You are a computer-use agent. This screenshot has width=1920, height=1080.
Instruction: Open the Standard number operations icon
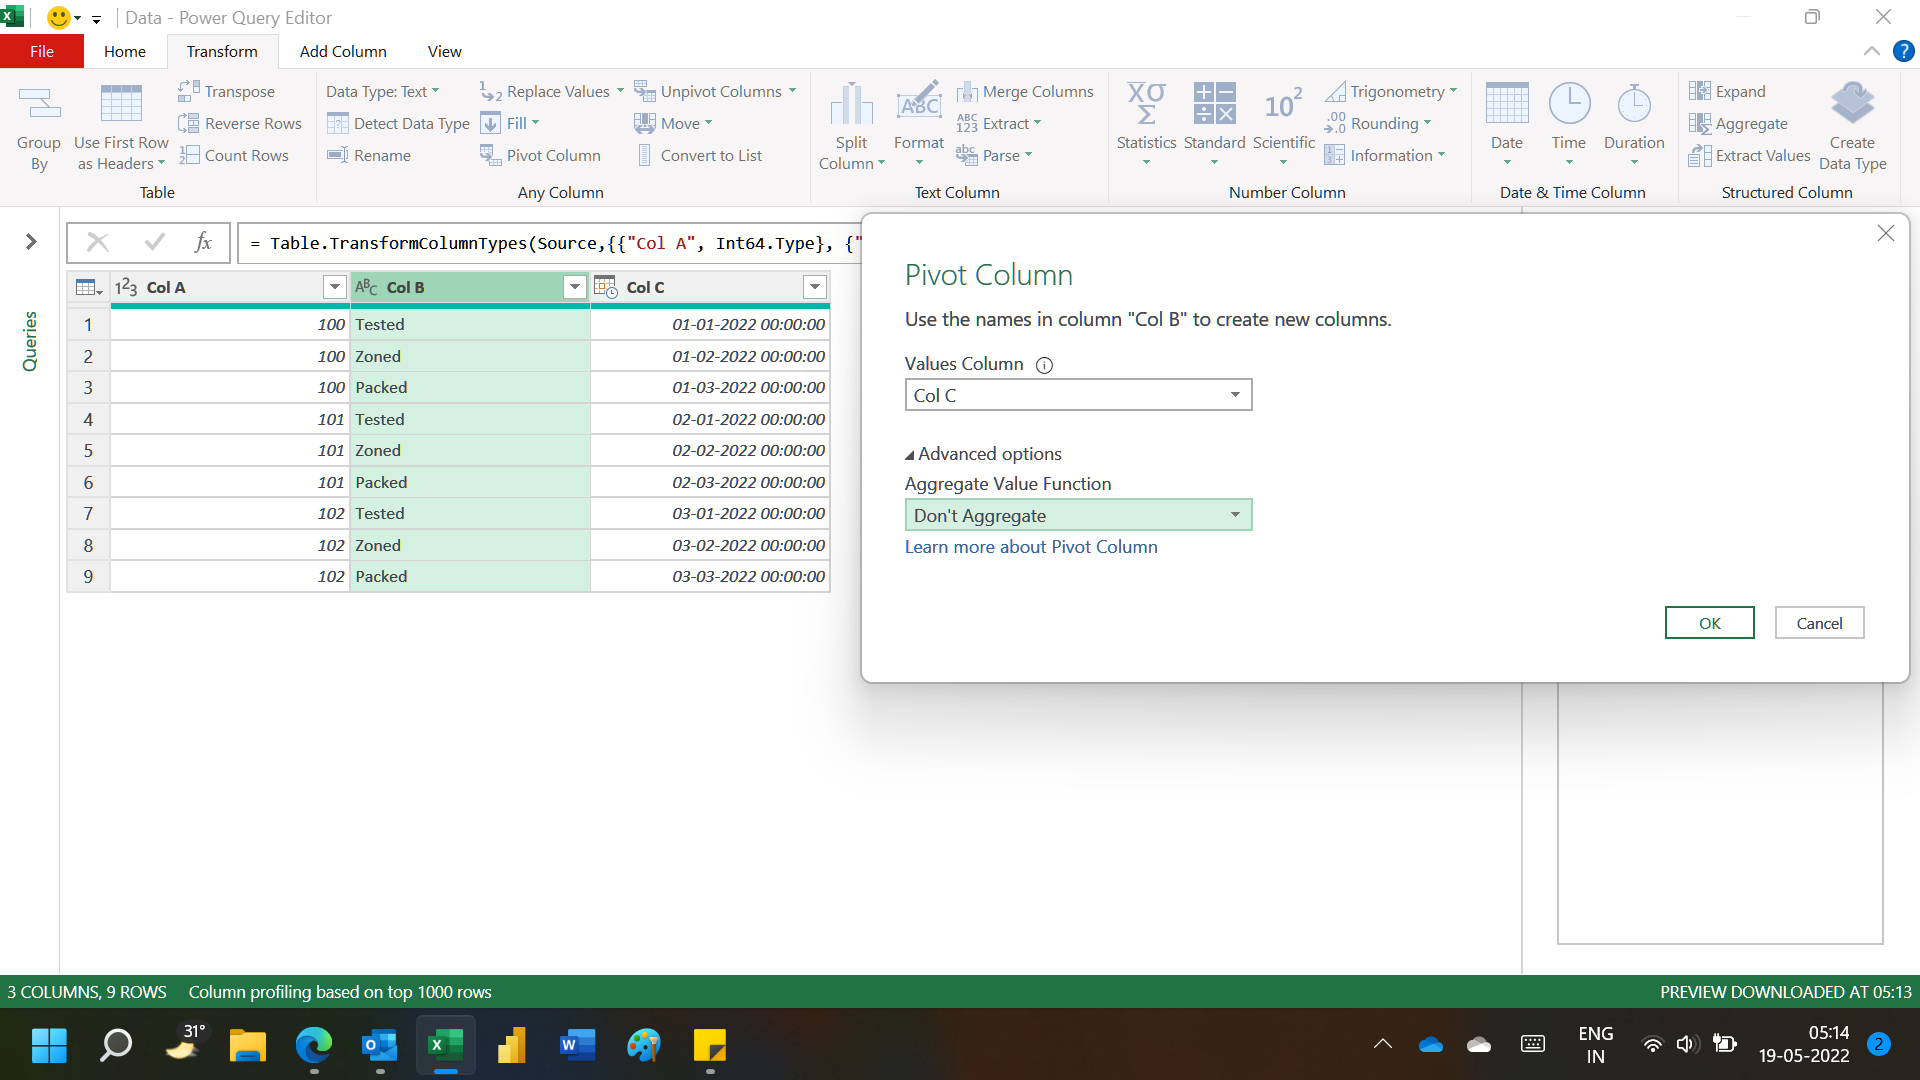1214,104
